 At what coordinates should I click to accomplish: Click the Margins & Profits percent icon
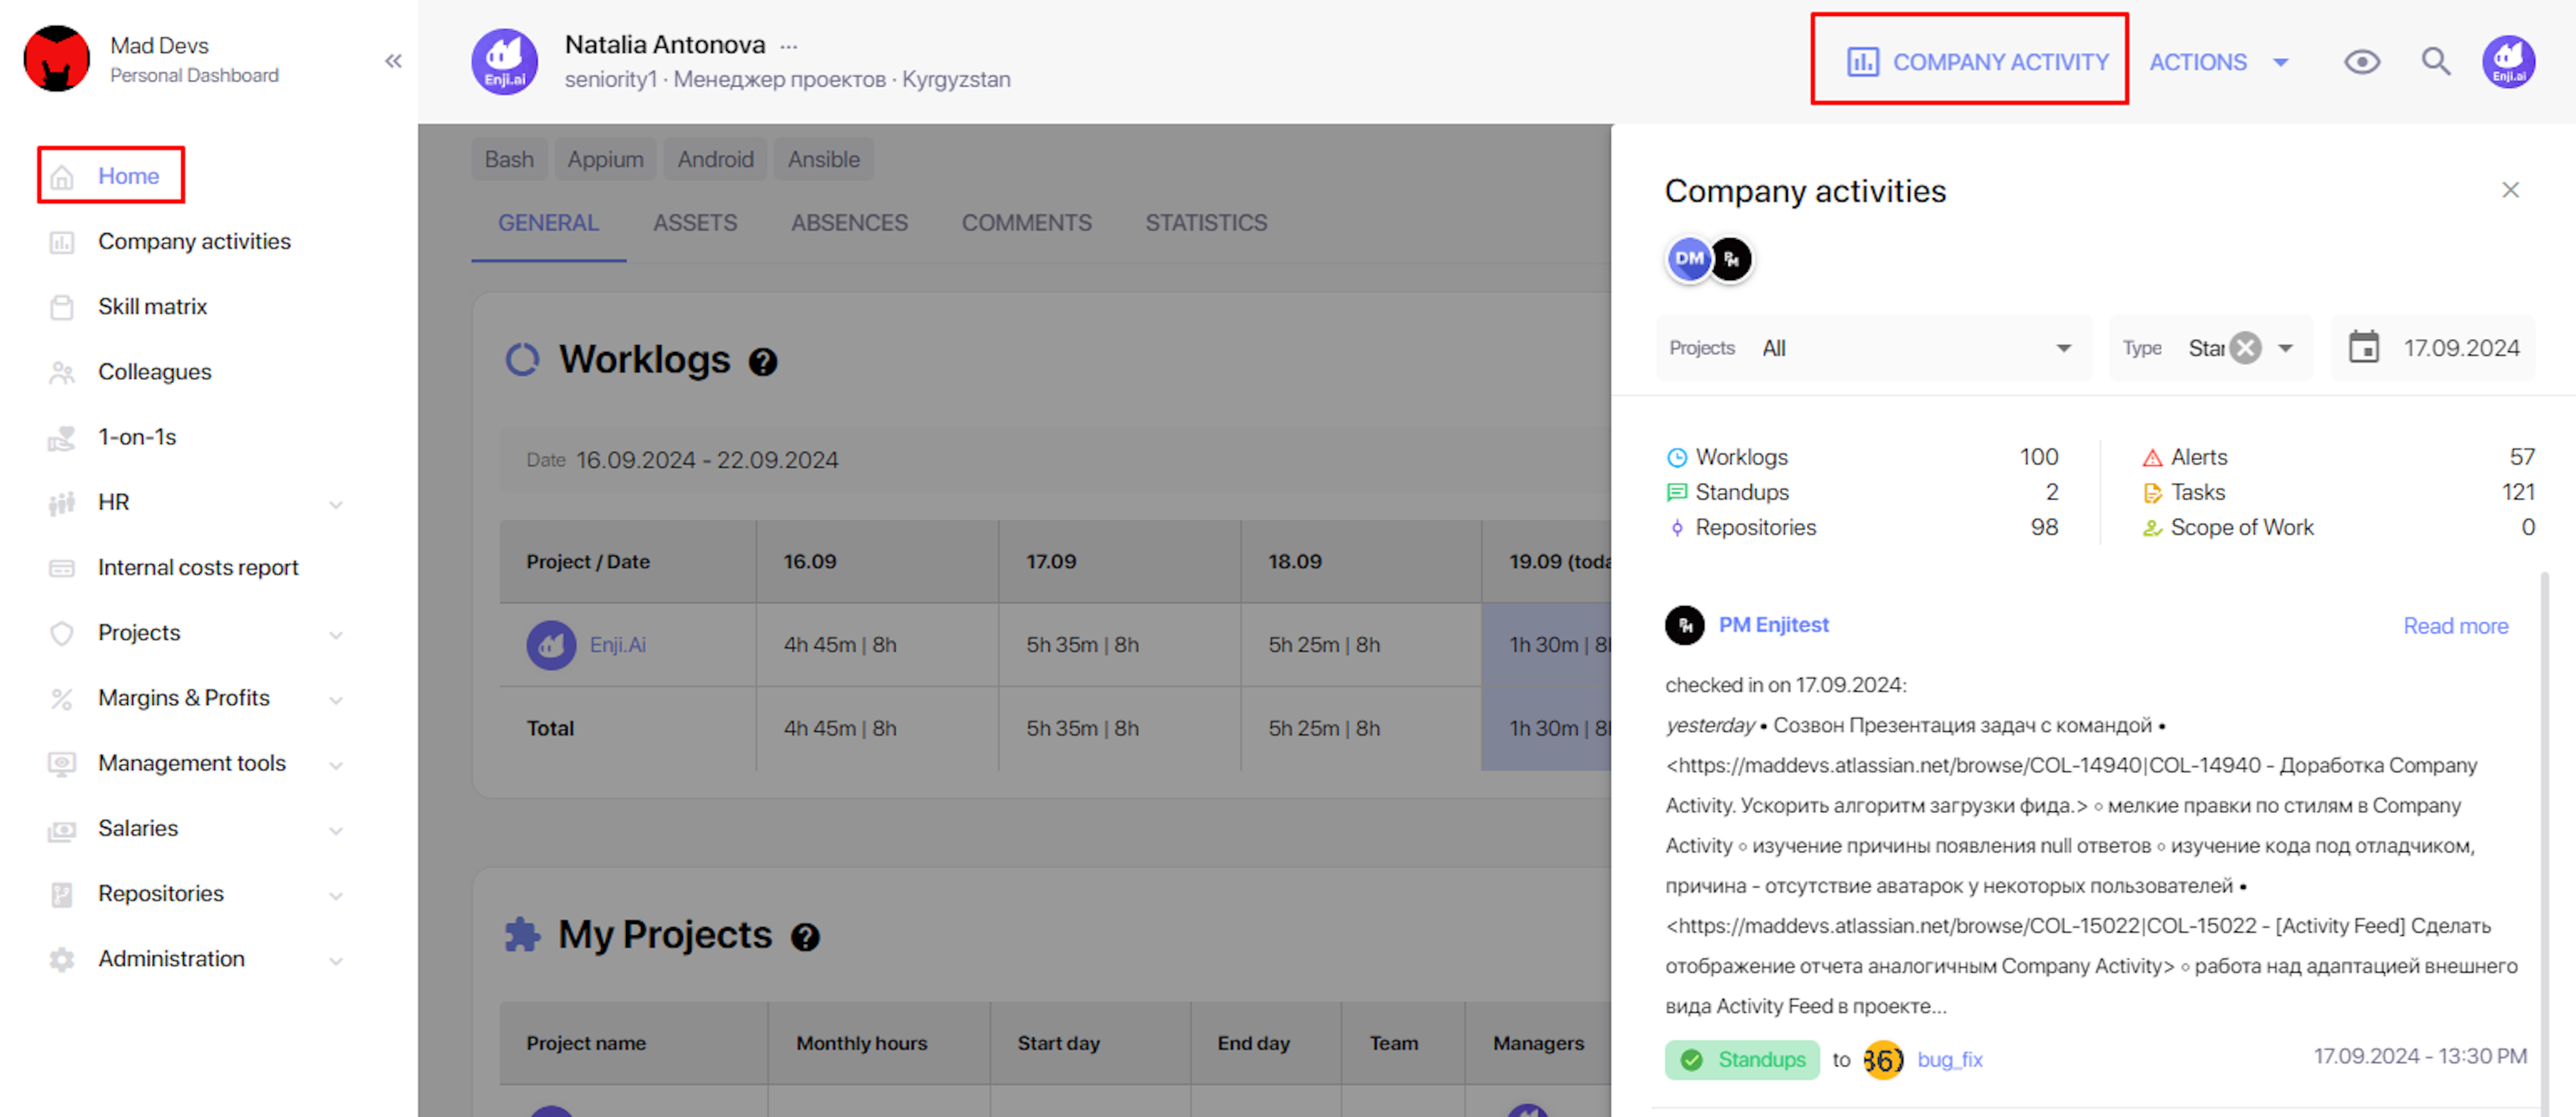[x=62, y=698]
